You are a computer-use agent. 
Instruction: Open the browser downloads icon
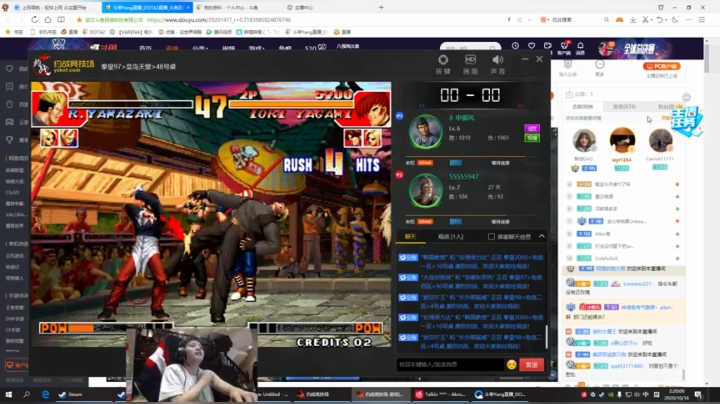633,20
